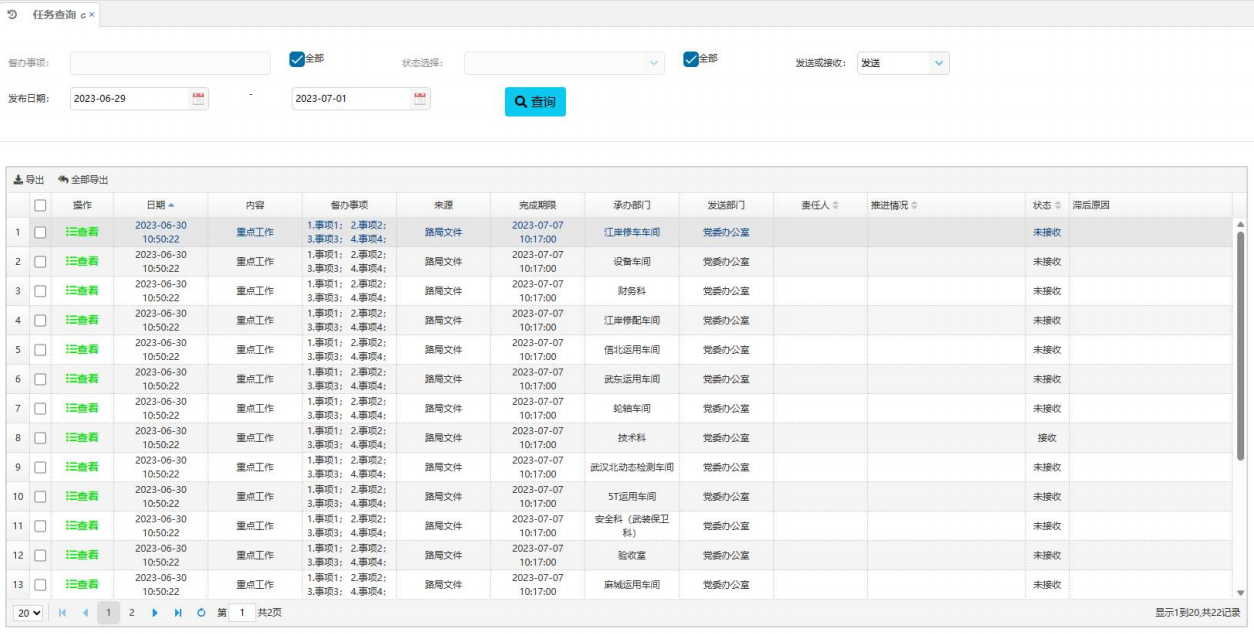Screen dimensions: 1254x634
Task: Tick the select-all checkbox in table header
Action: pyautogui.click(x=41, y=205)
